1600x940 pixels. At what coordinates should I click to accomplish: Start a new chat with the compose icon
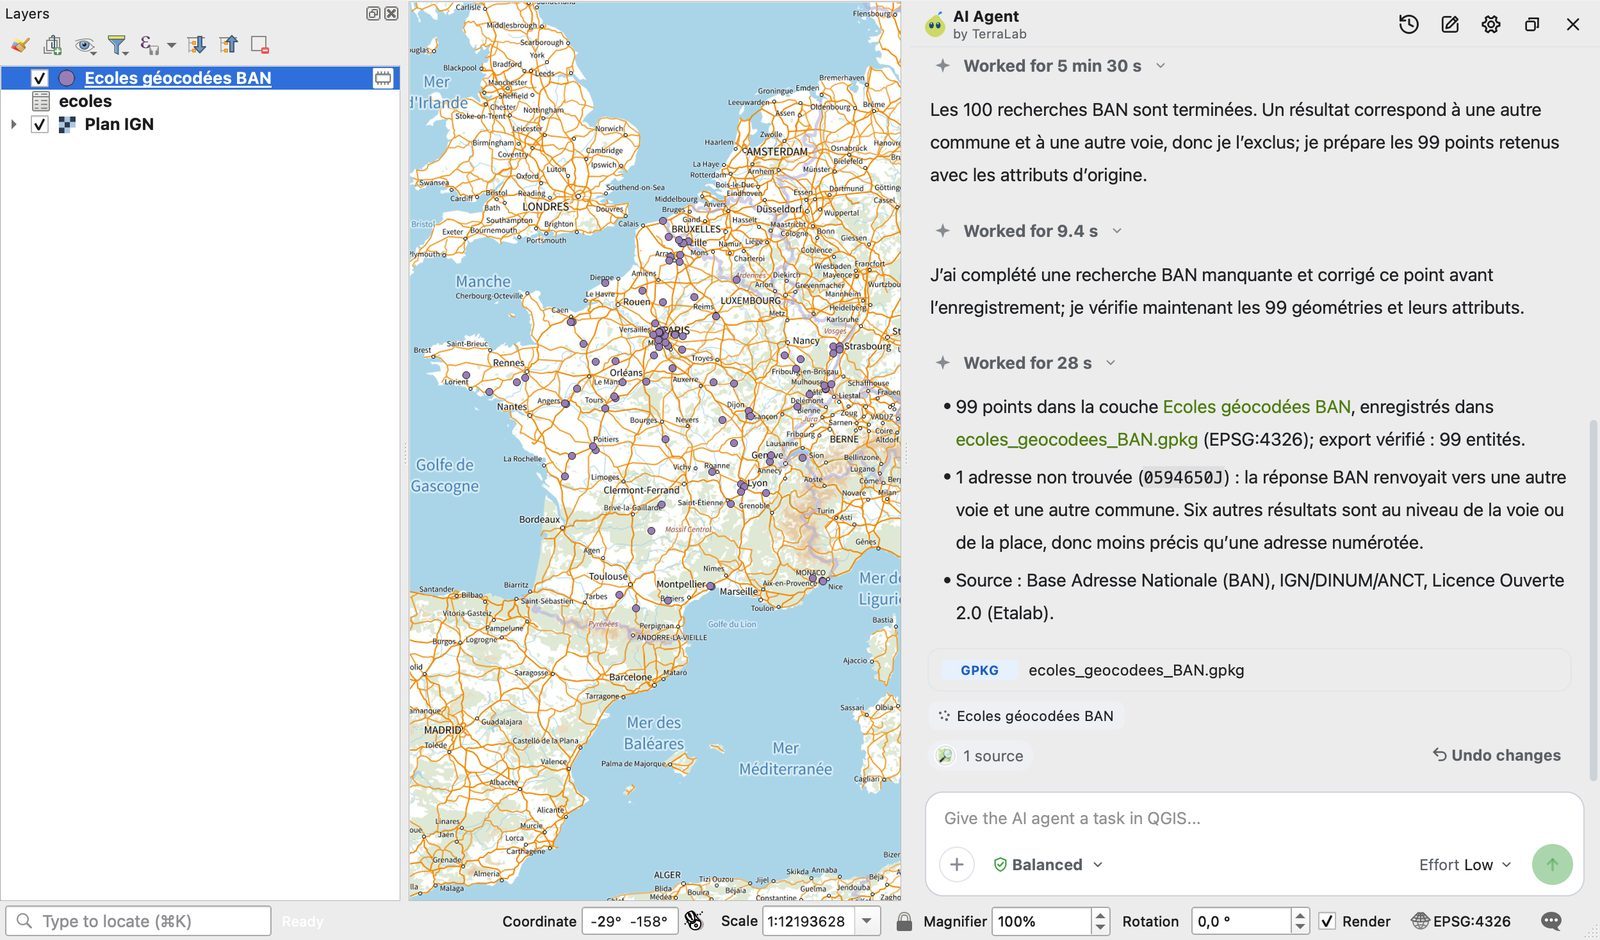click(x=1450, y=25)
